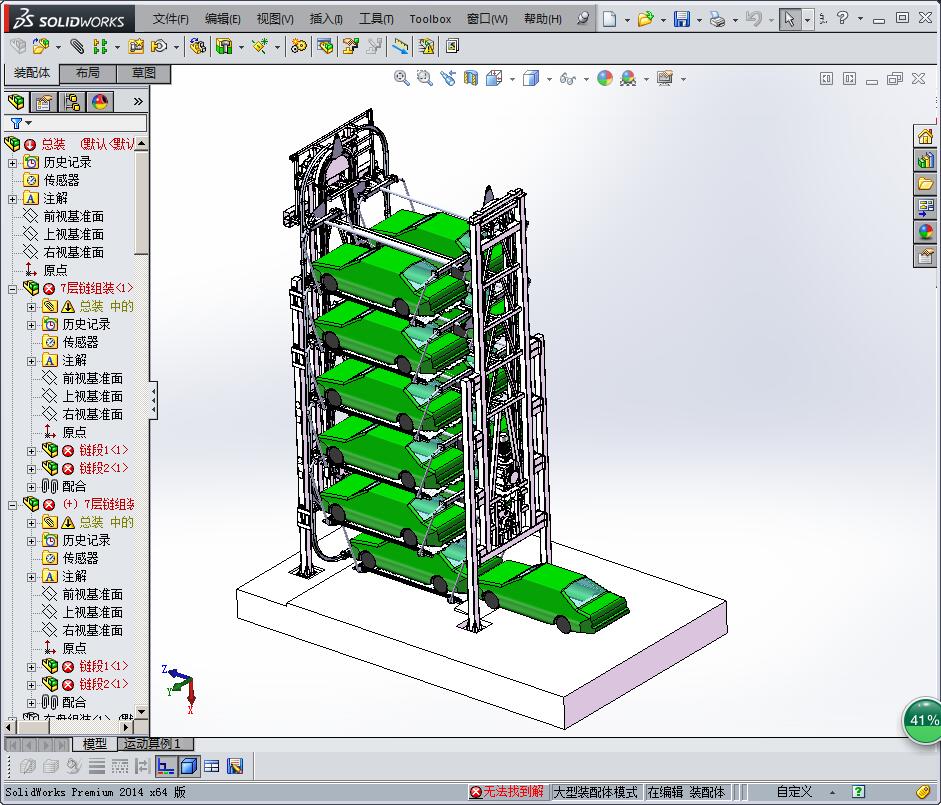
Task: Click the disk-and-pencil icon in bottom toolbar
Action: (x=235, y=765)
